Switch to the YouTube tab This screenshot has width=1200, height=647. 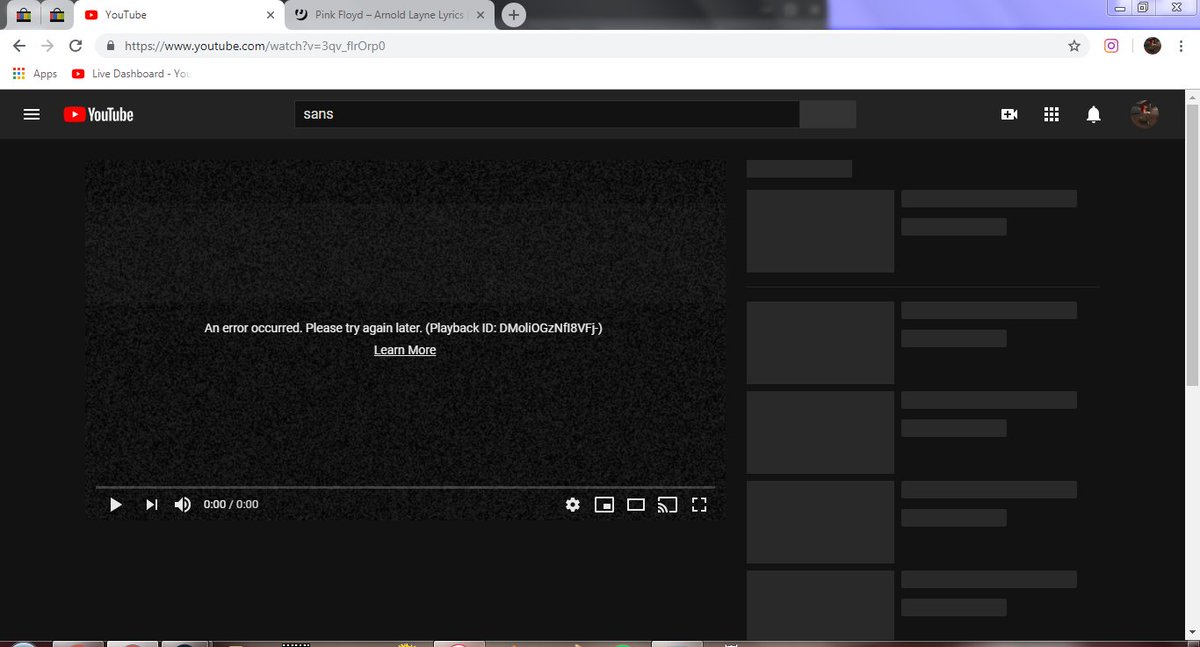(180, 15)
